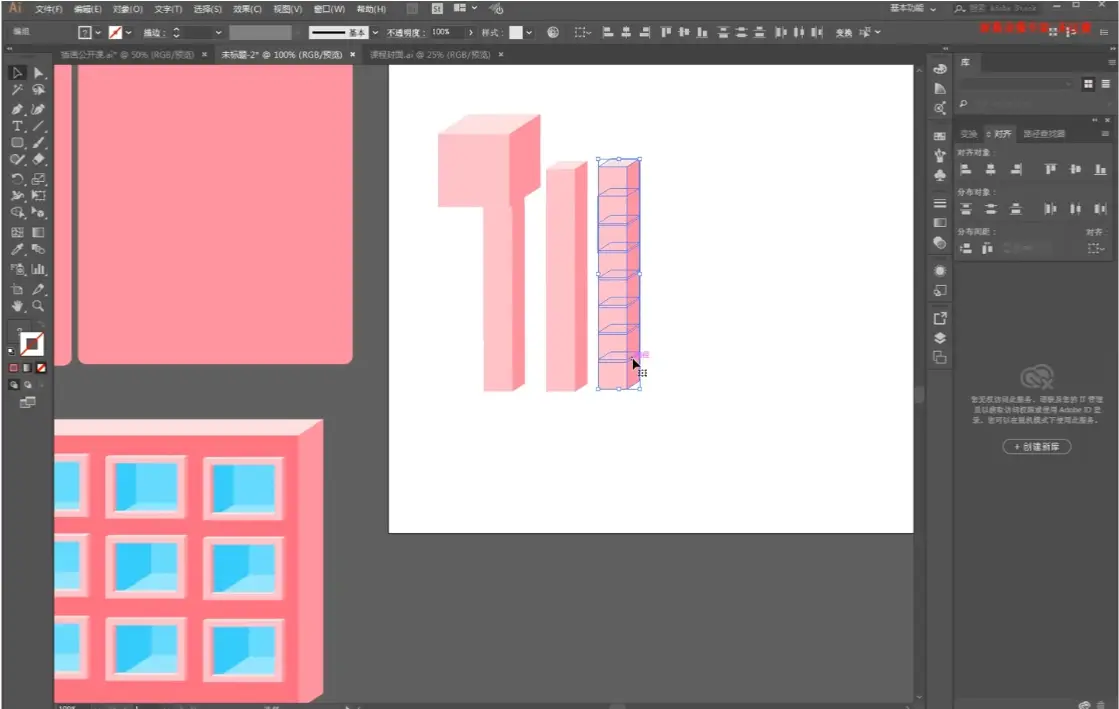Viewport: 1119px width, 709px height.
Task: Choose the Rectangle tool
Action: [x=16, y=142]
